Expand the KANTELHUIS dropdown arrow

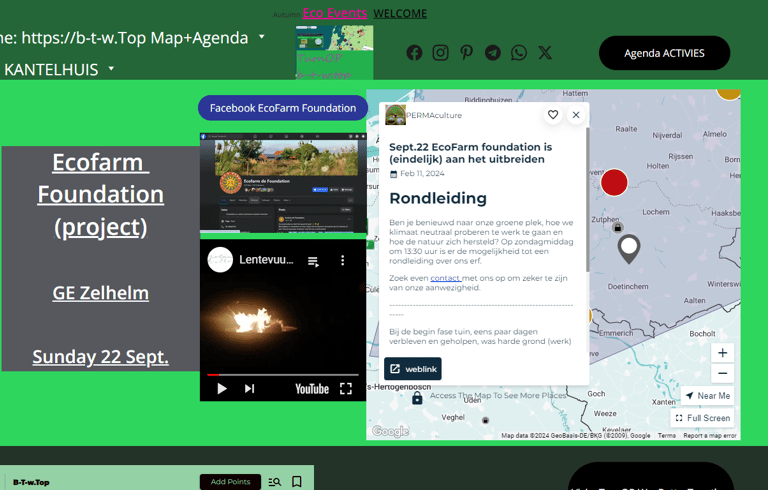(x=111, y=68)
